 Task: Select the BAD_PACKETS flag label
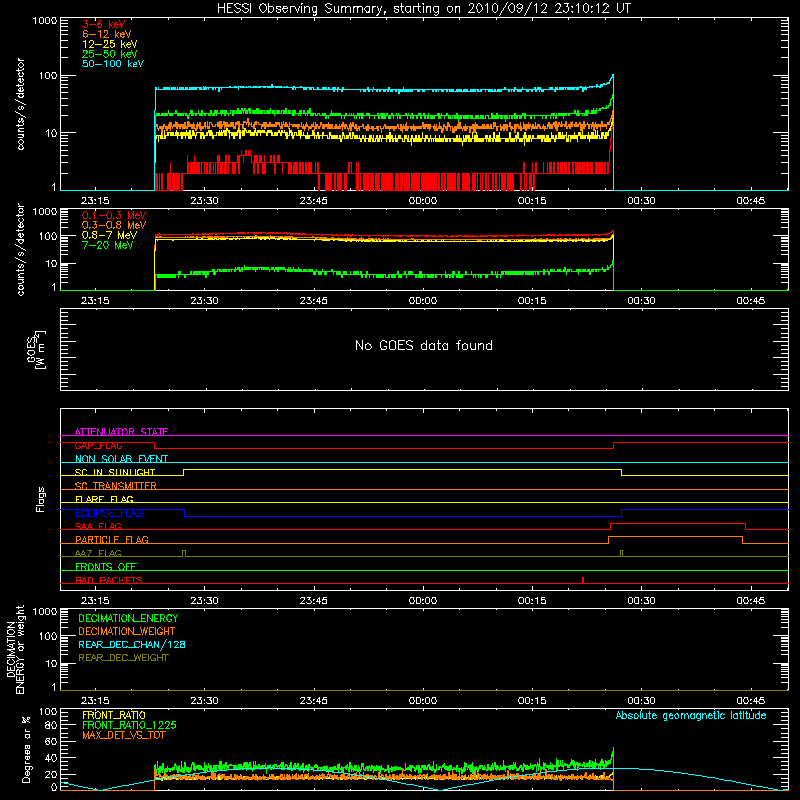pos(109,580)
